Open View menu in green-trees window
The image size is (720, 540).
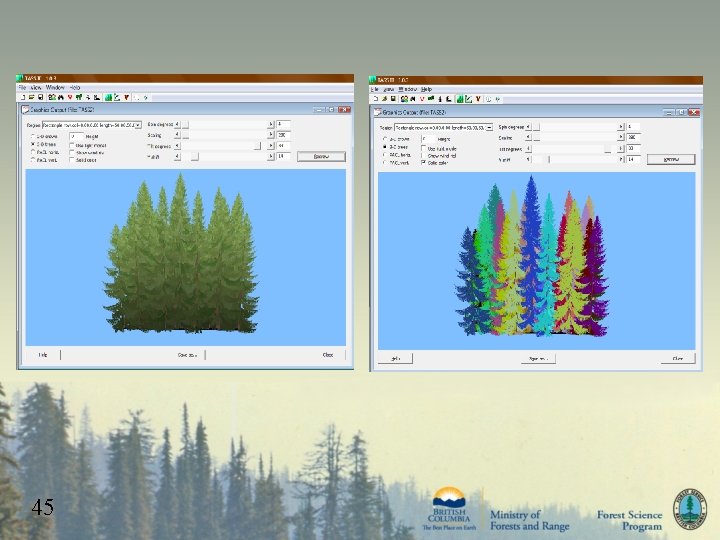click(x=36, y=87)
